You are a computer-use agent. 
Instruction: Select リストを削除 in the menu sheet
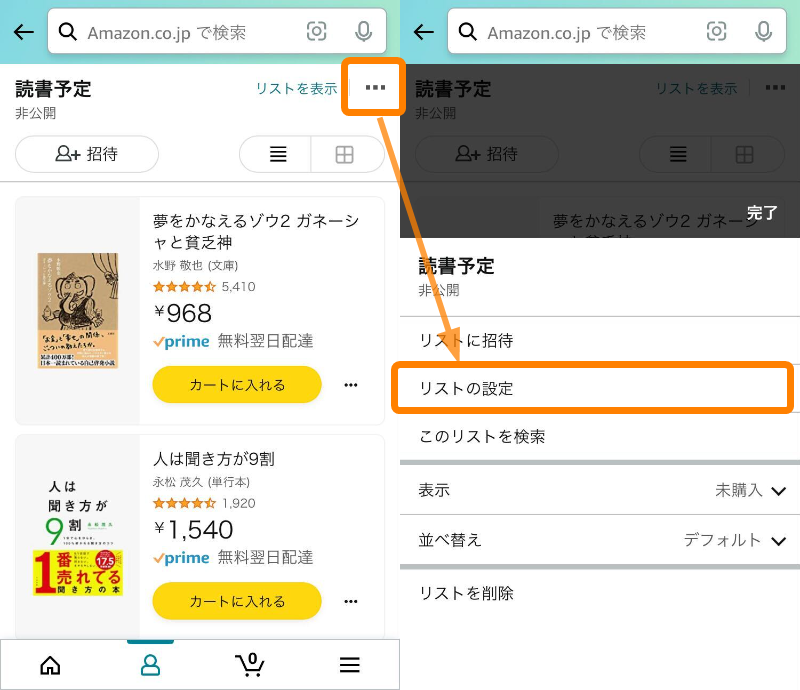(600, 593)
